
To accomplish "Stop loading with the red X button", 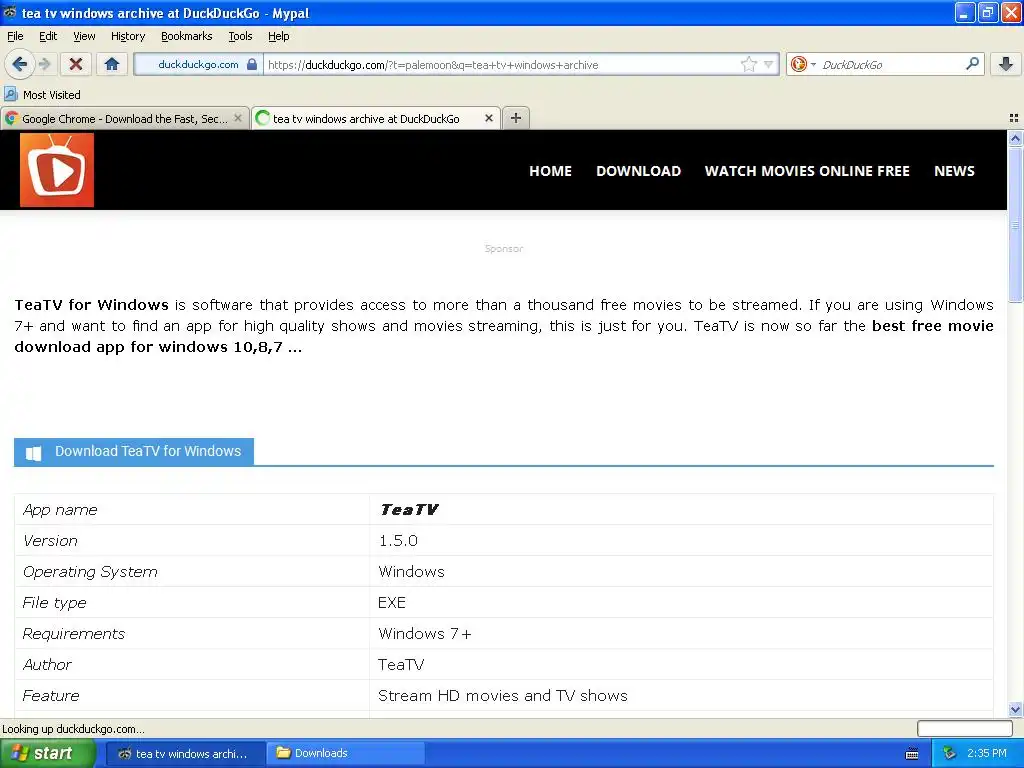I will point(76,64).
